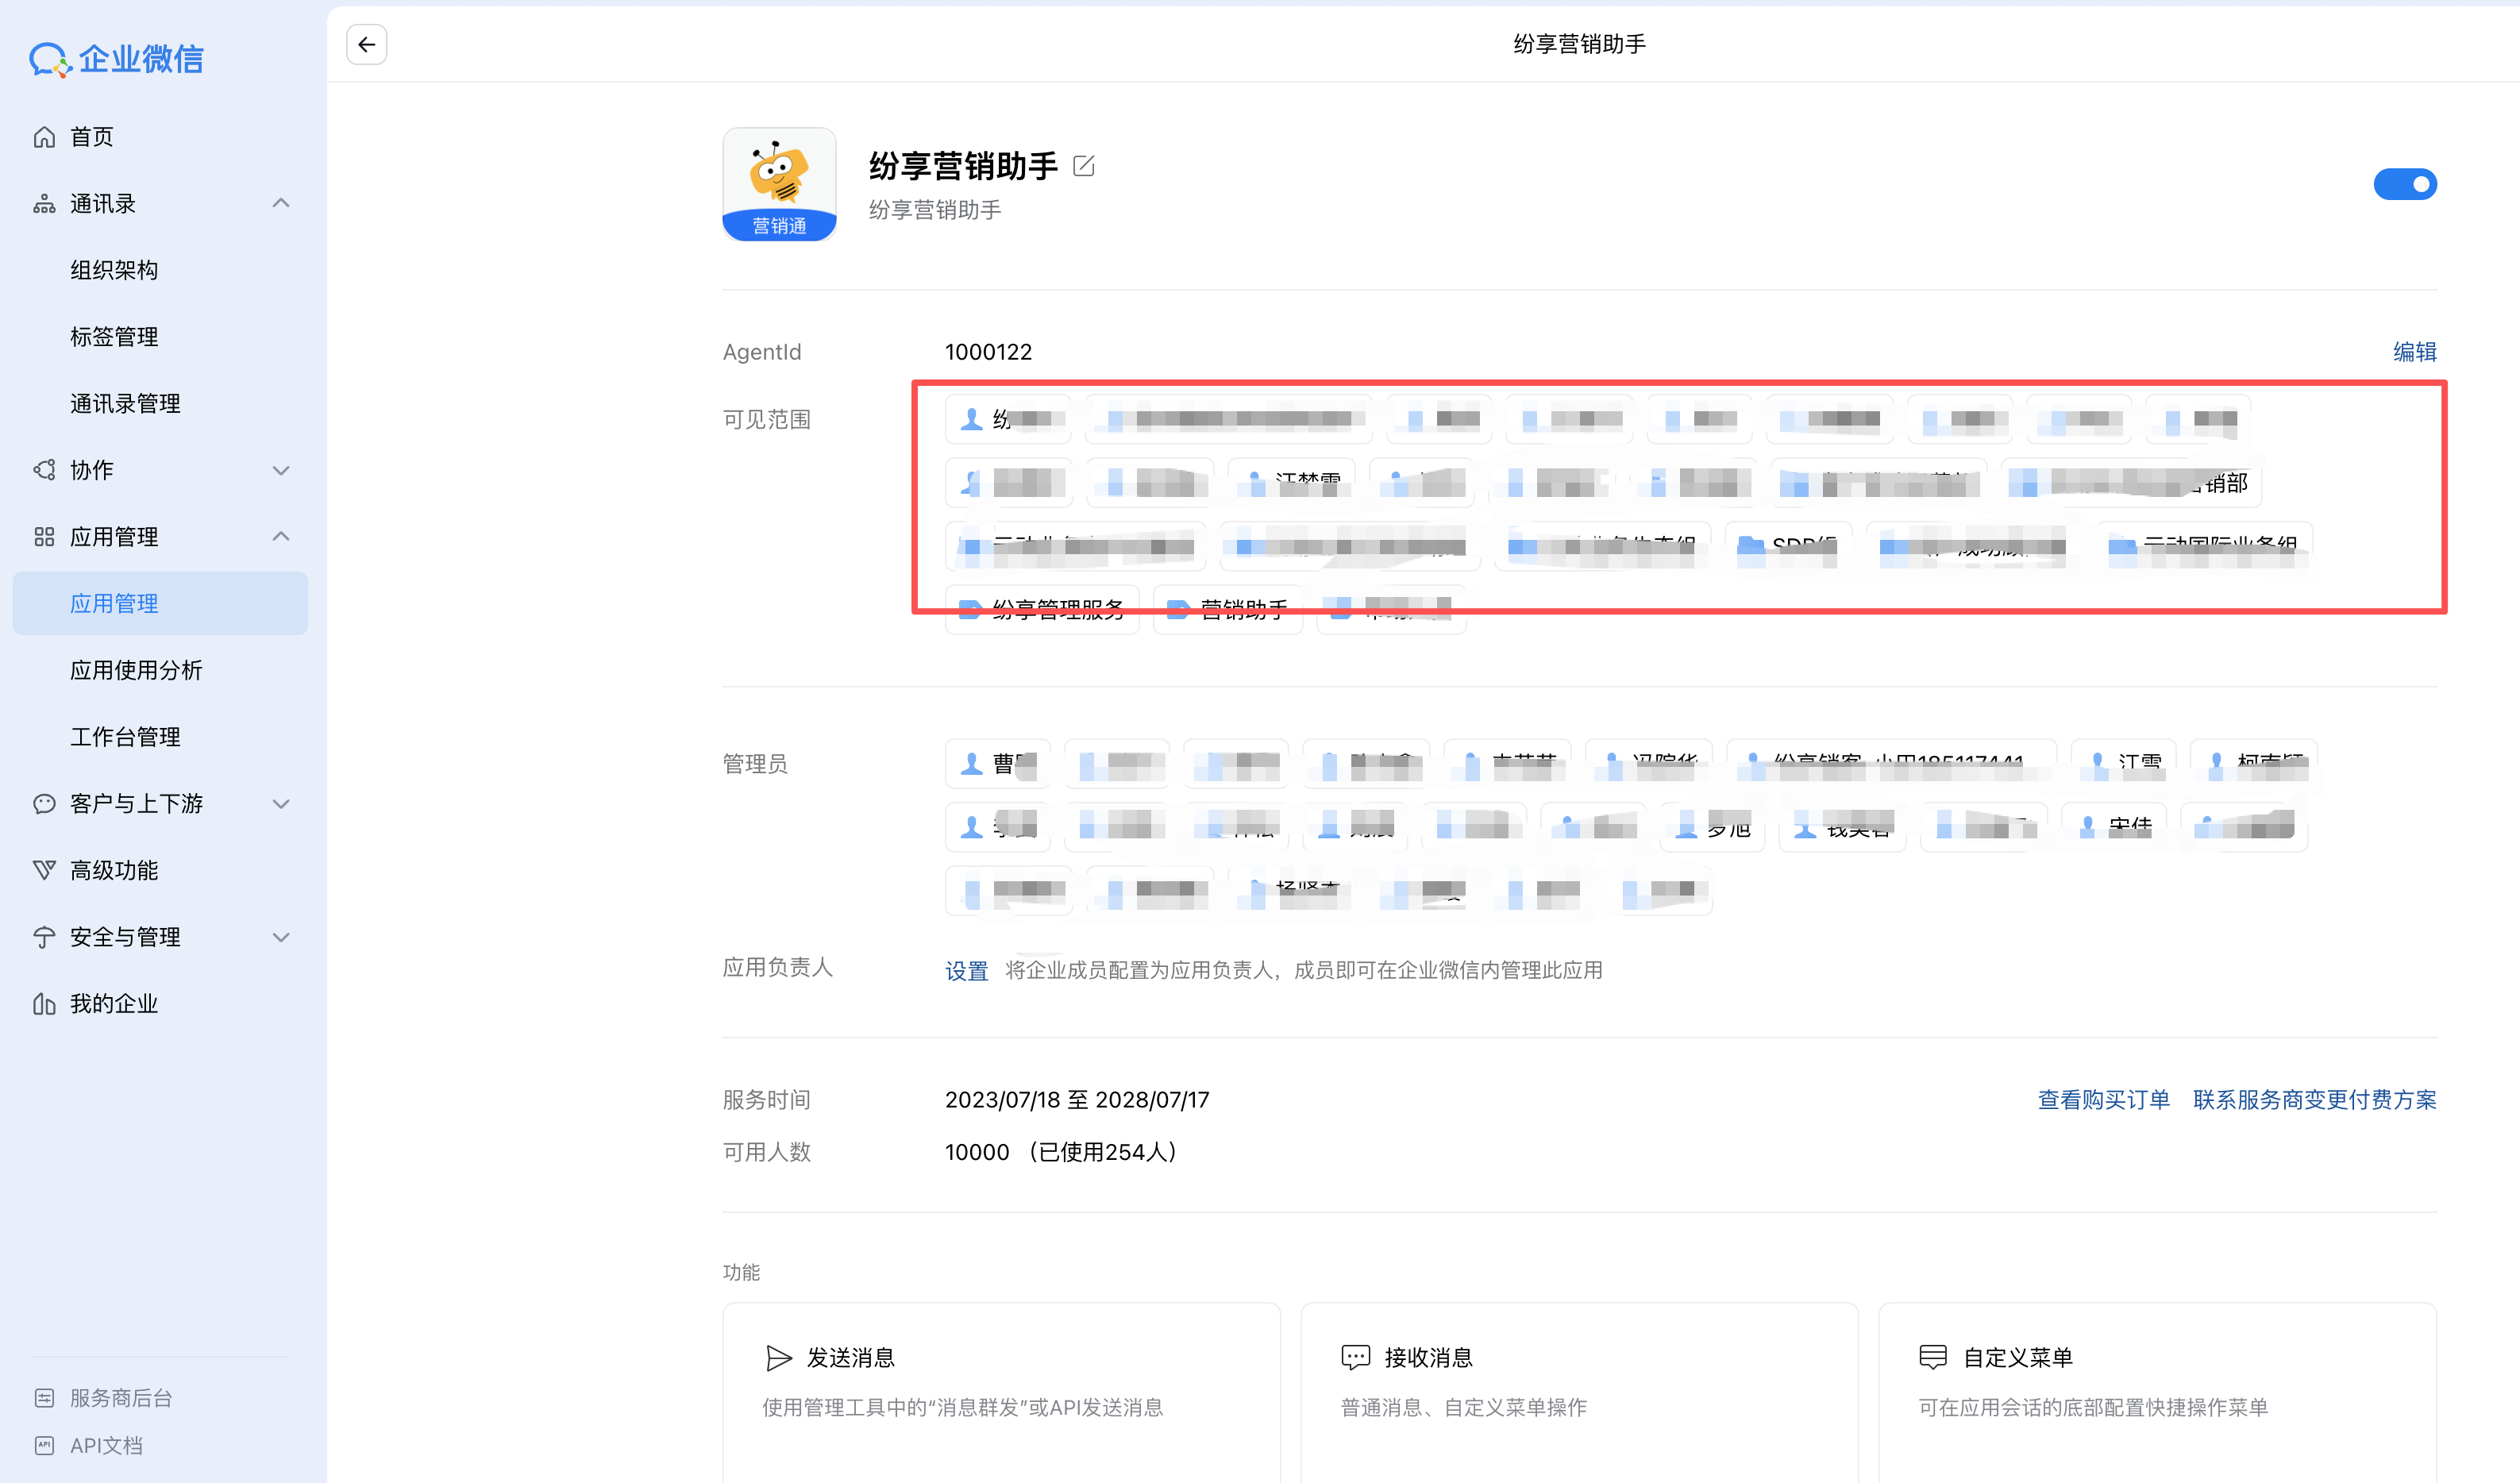Expand 安全与管理 dropdown arrow

pyautogui.click(x=281, y=937)
